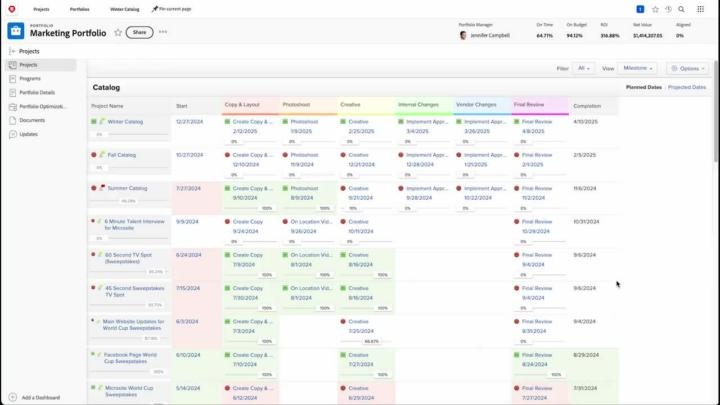Open the main menu grid icon
The height and width of the screenshot is (405, 720).
coord(700,9)
